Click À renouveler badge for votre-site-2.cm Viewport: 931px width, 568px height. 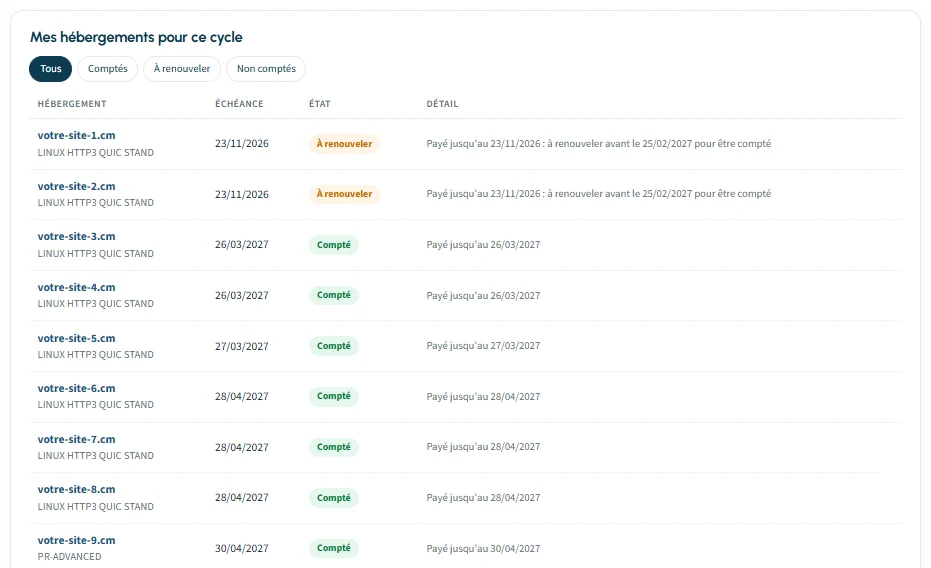tap(344, 194)
